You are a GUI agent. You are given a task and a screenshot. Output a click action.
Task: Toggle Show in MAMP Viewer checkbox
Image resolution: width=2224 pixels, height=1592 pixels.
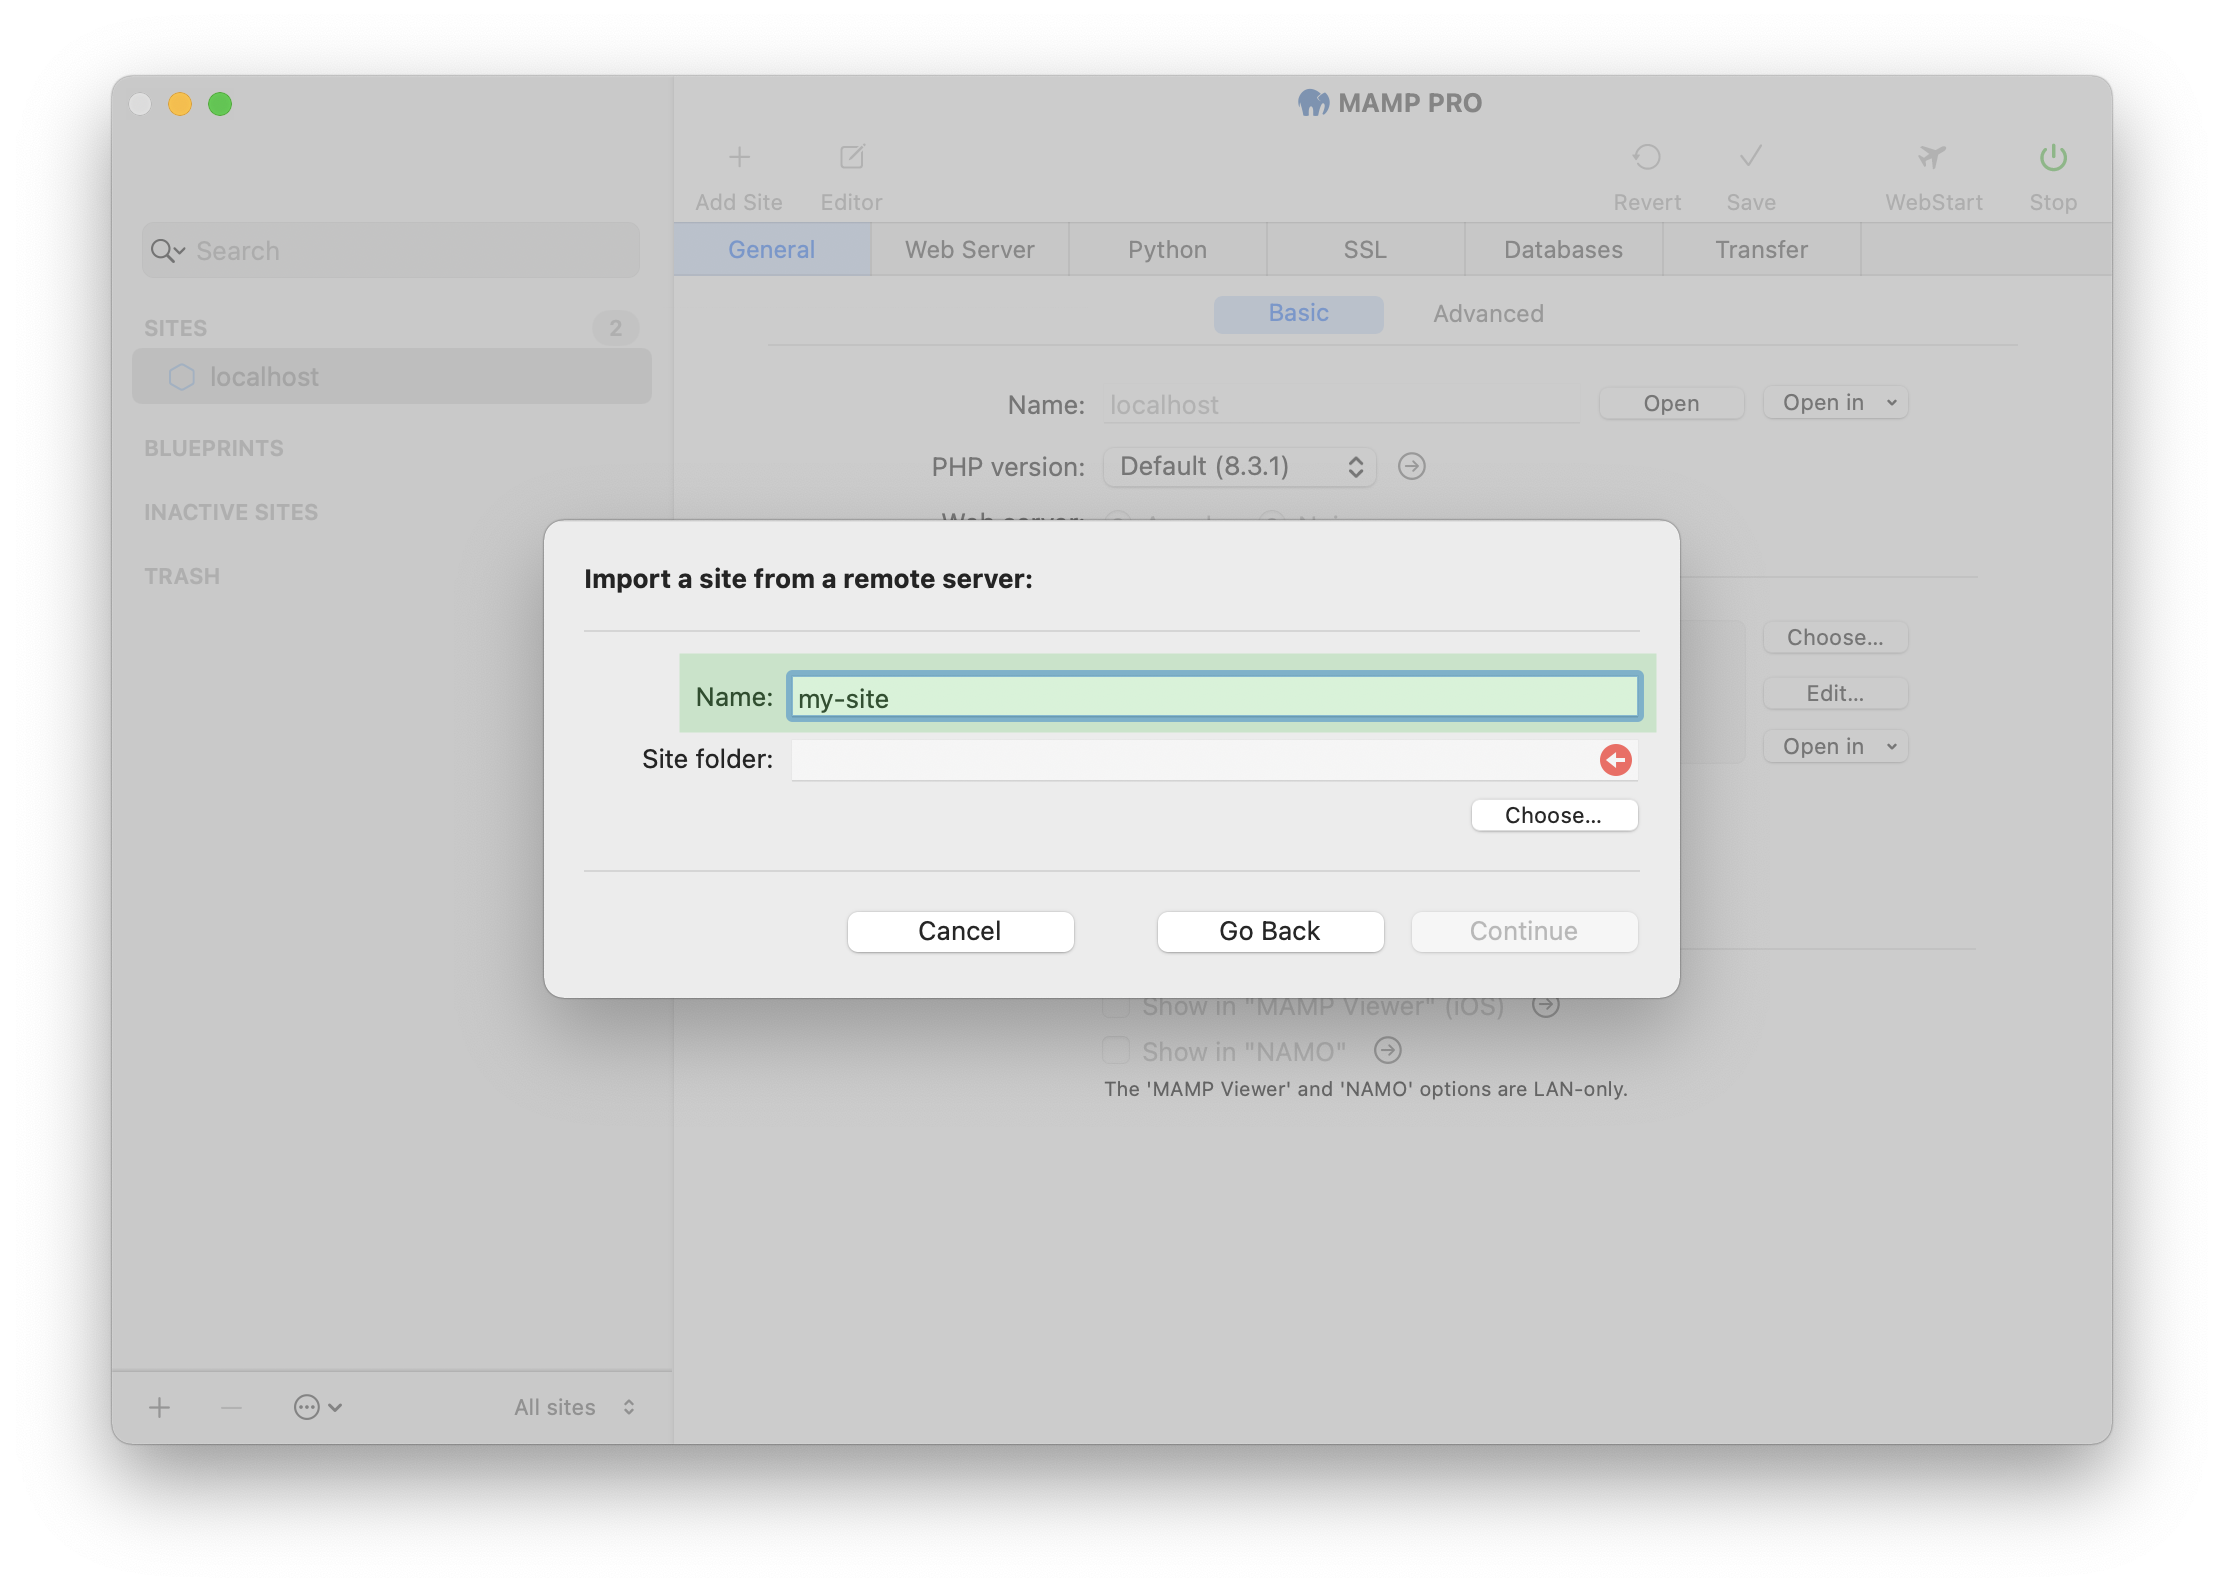1116,1006
